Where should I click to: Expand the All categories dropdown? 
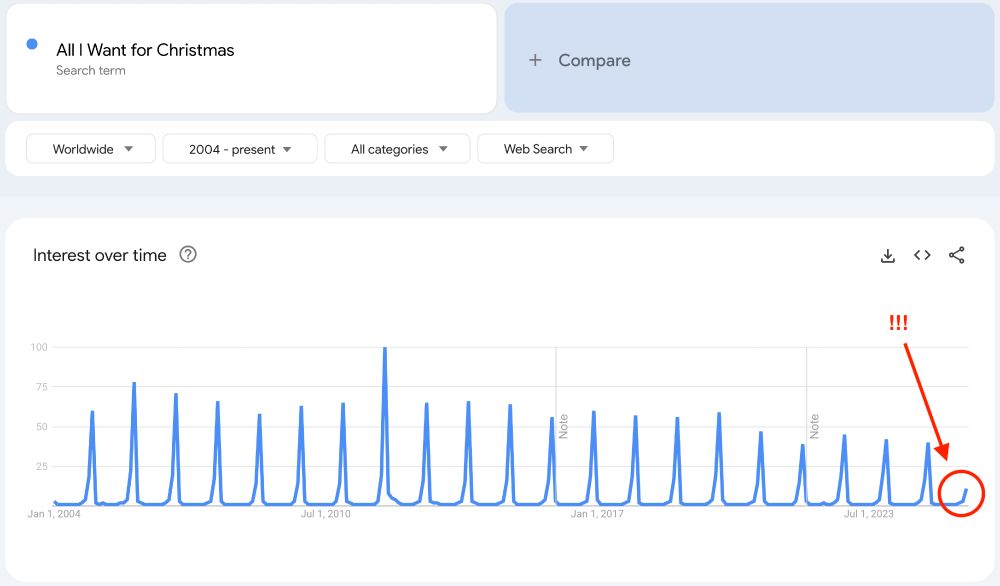pos(397,149)
